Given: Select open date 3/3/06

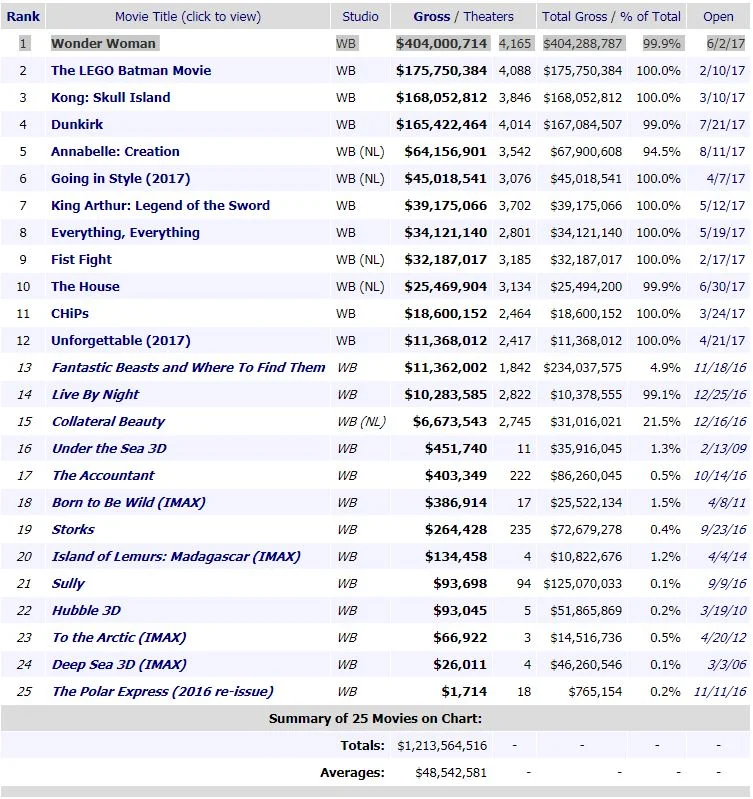Looking at the screenshot, I should coord(727,664).
